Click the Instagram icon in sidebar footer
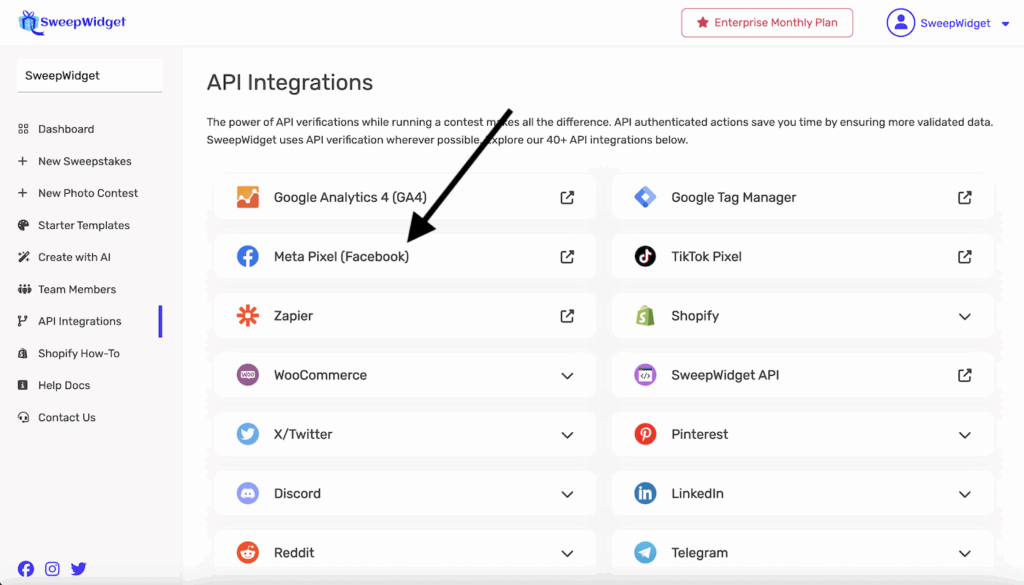This screenshot has width=1024, height=585. pos(52,569)
